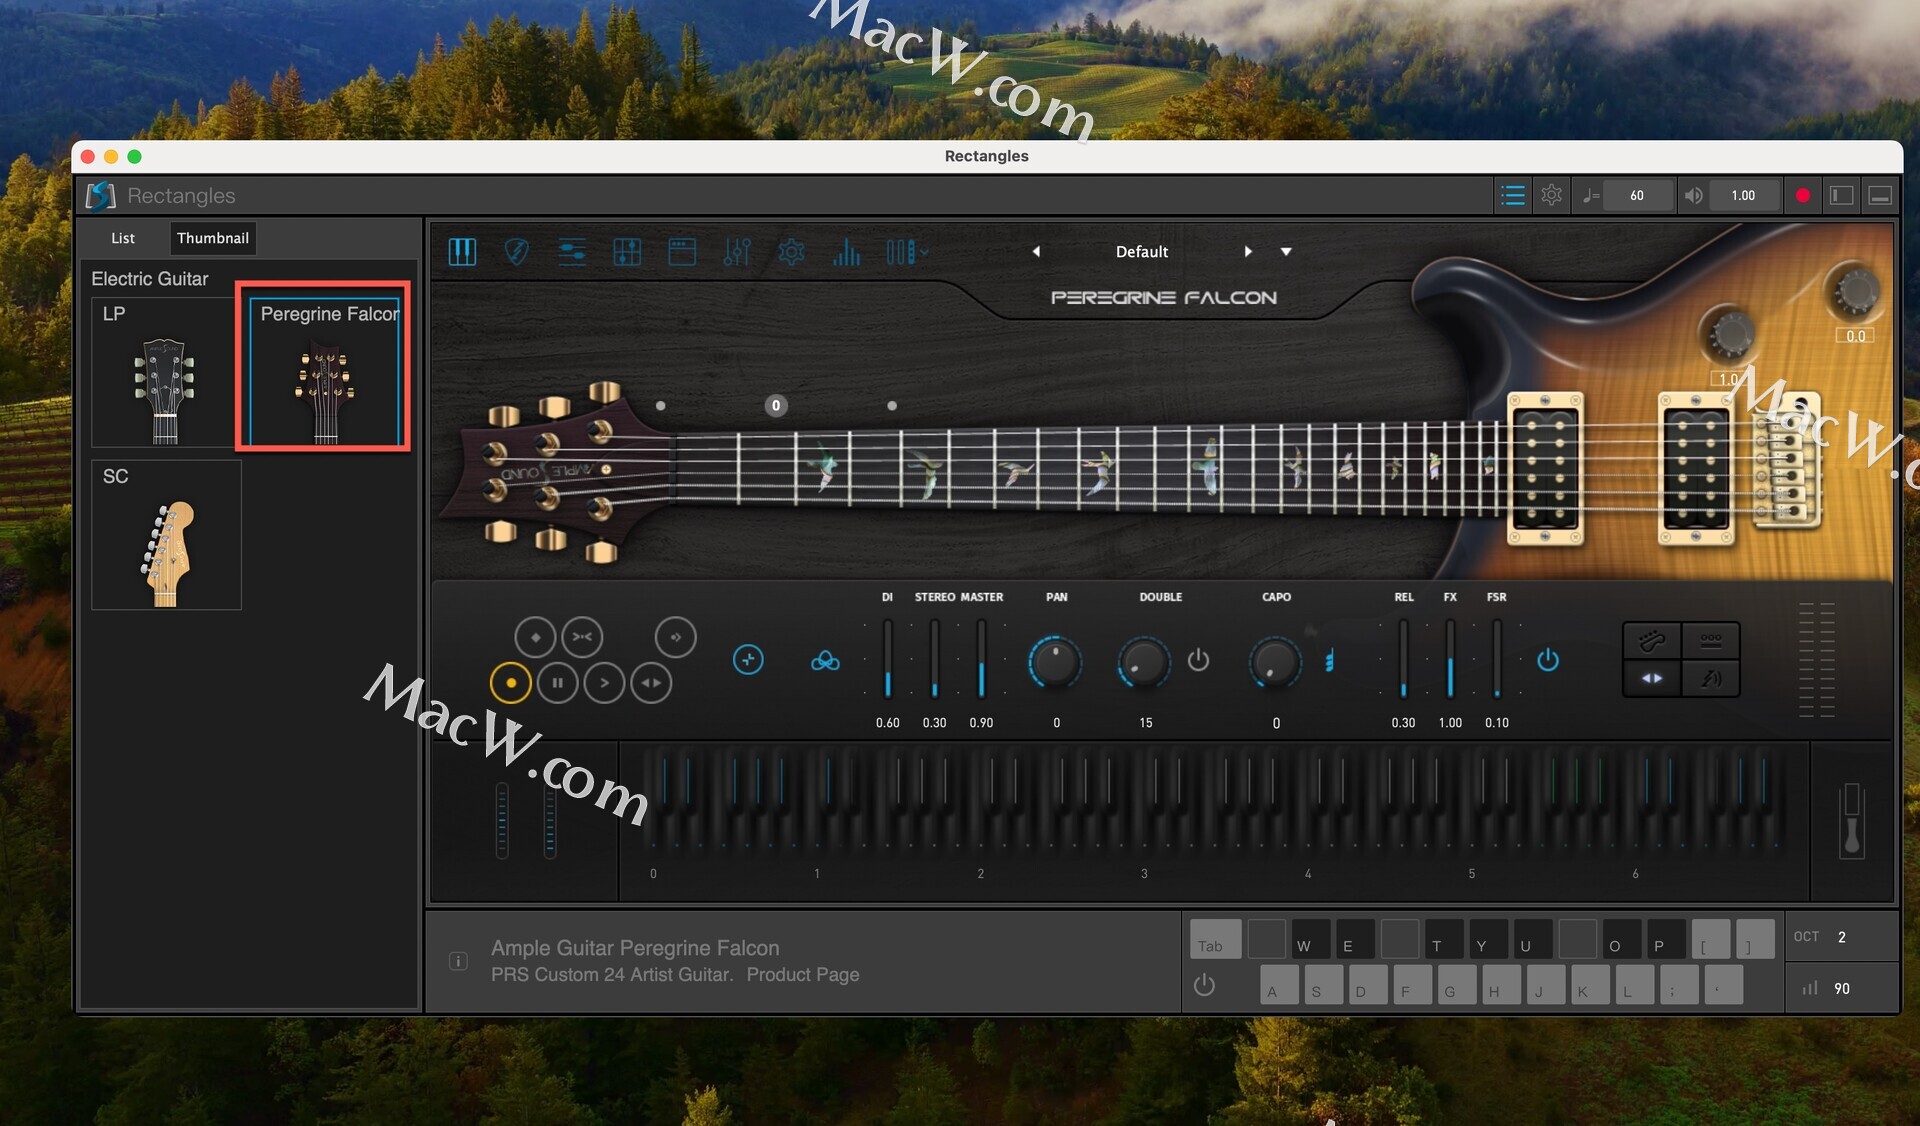Image resolution: width=1920 pixels, height=1126 pixels.
Task: Select the pause-style articulation button
Action: [557, 683]
